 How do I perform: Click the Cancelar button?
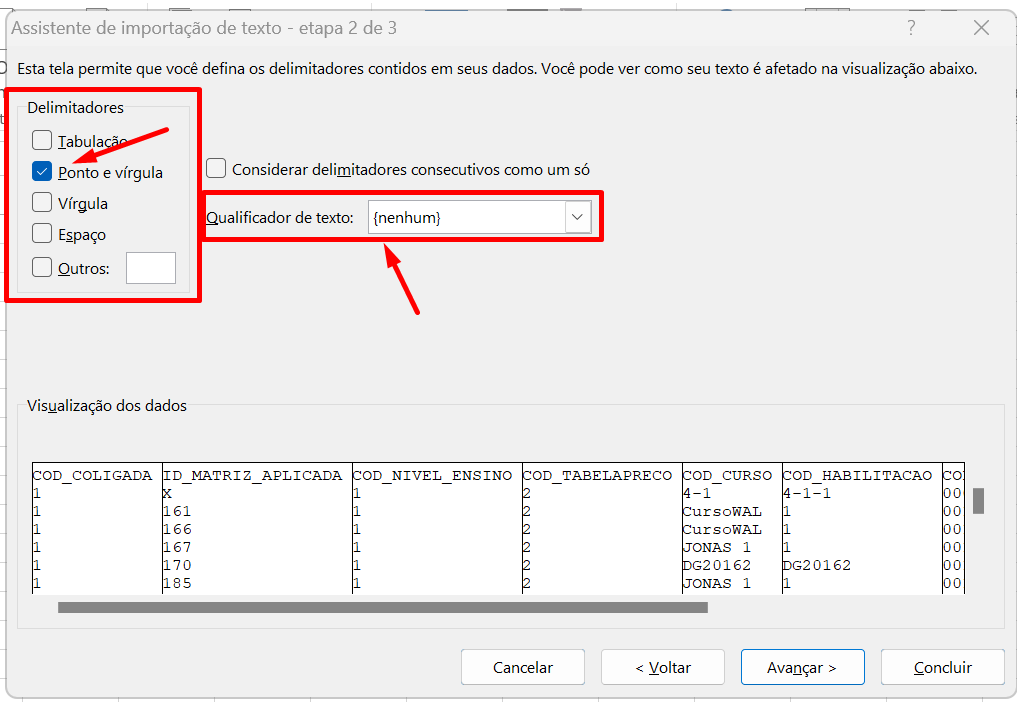tap(522, 667)
